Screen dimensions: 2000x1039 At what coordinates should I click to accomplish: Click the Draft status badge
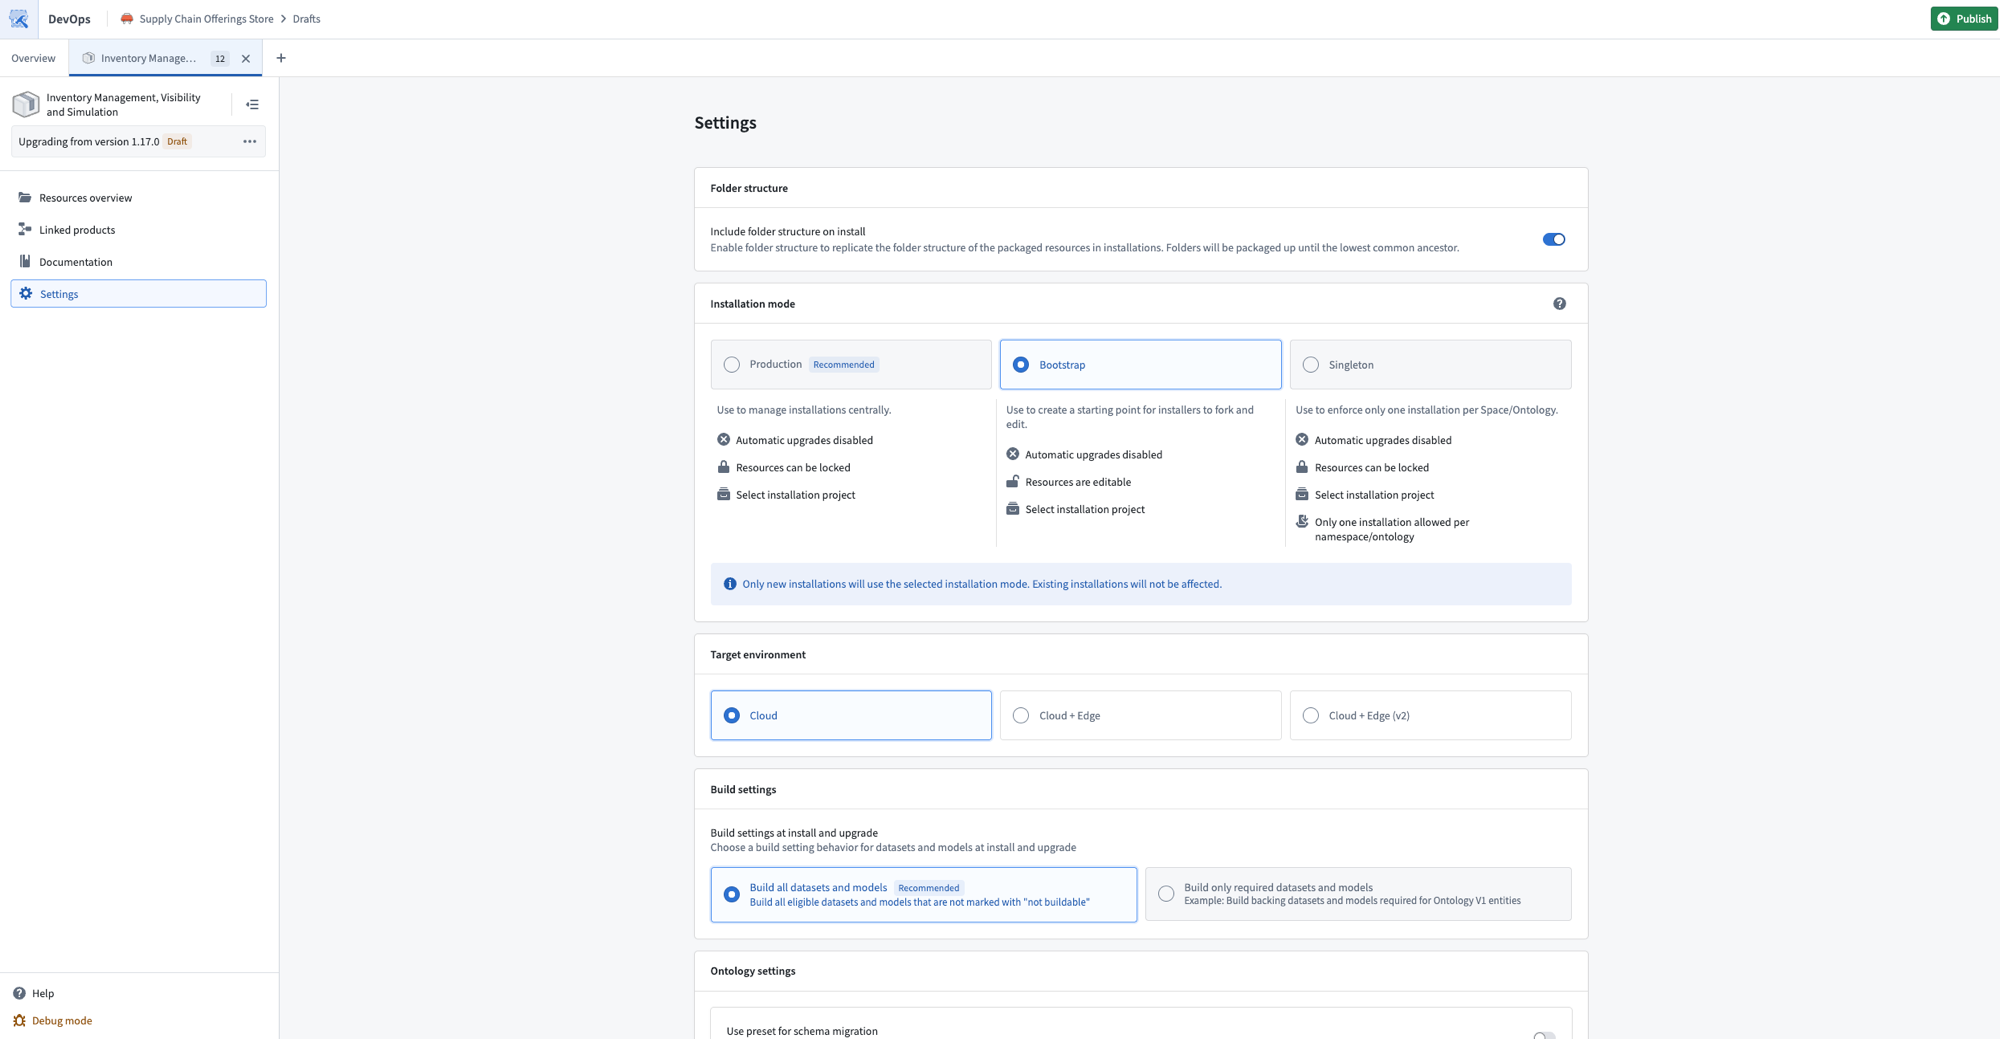[x=177, y=142]
